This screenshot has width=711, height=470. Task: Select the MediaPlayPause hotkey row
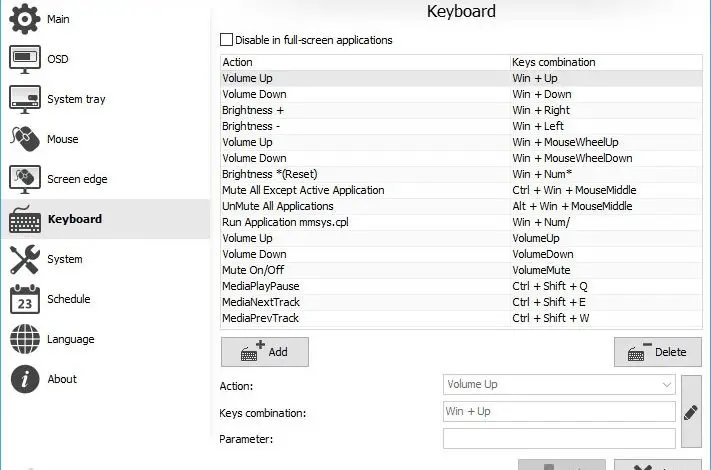pyautogui.click(x=365, y=286)
